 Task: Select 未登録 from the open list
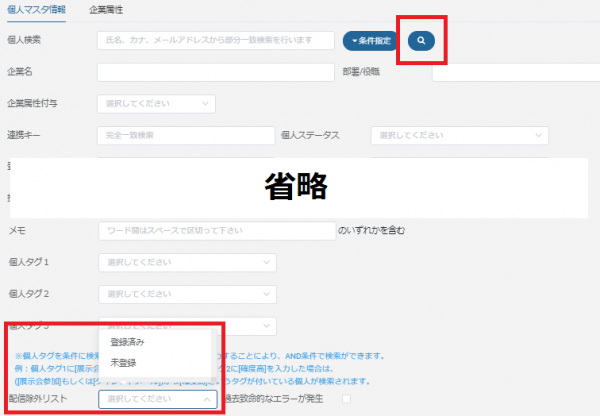coord(155,363)
